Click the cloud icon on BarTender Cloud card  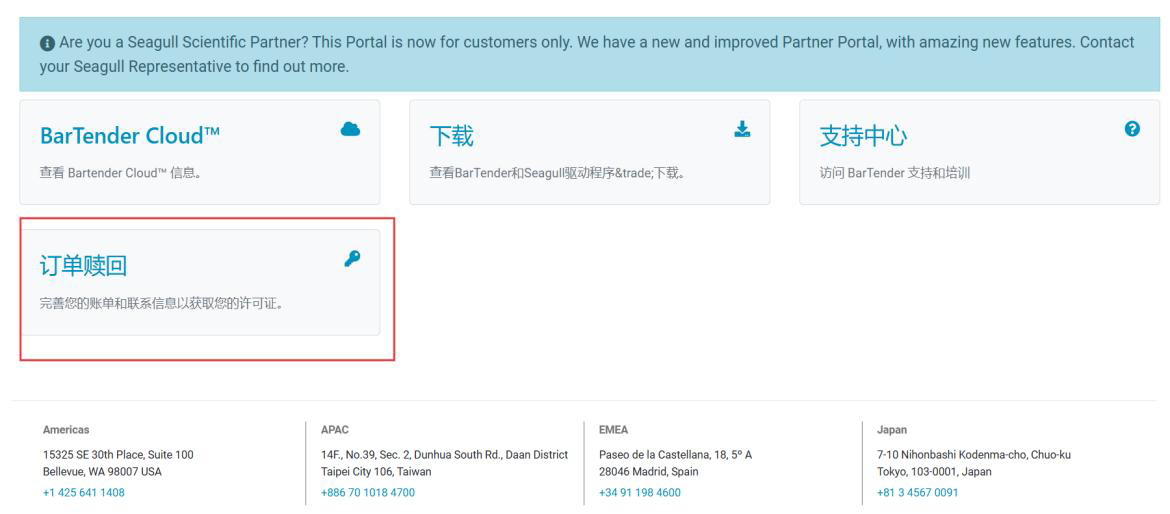(x=350, y=129)
